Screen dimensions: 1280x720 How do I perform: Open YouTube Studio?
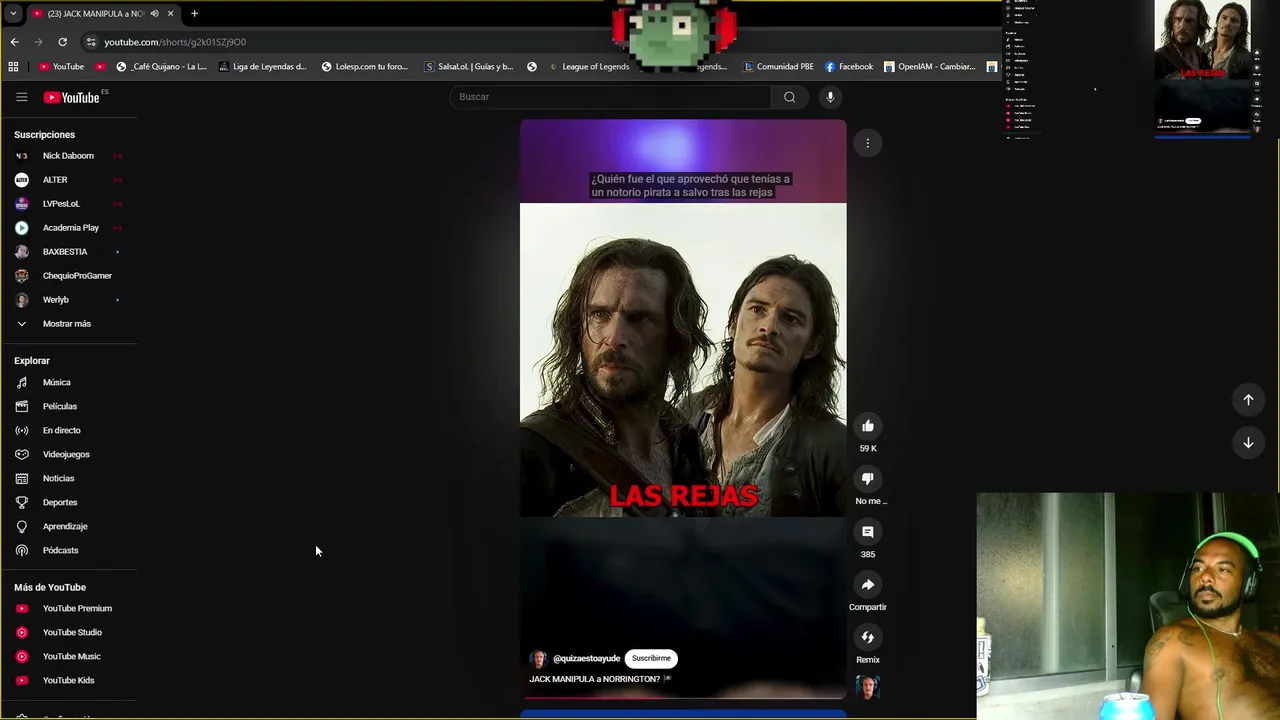[x=70, y=633]
